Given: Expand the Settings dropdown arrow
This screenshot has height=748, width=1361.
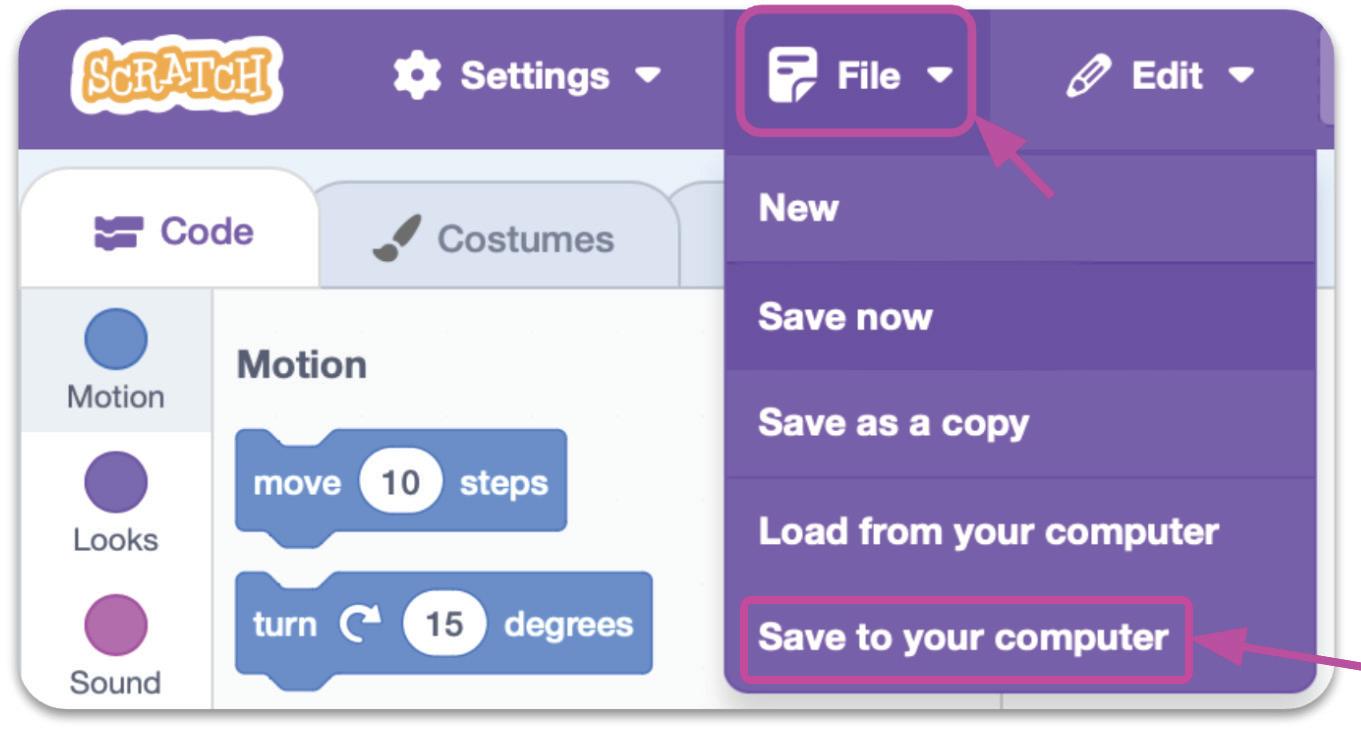Looking at the screenshot, I should [649, 76].
